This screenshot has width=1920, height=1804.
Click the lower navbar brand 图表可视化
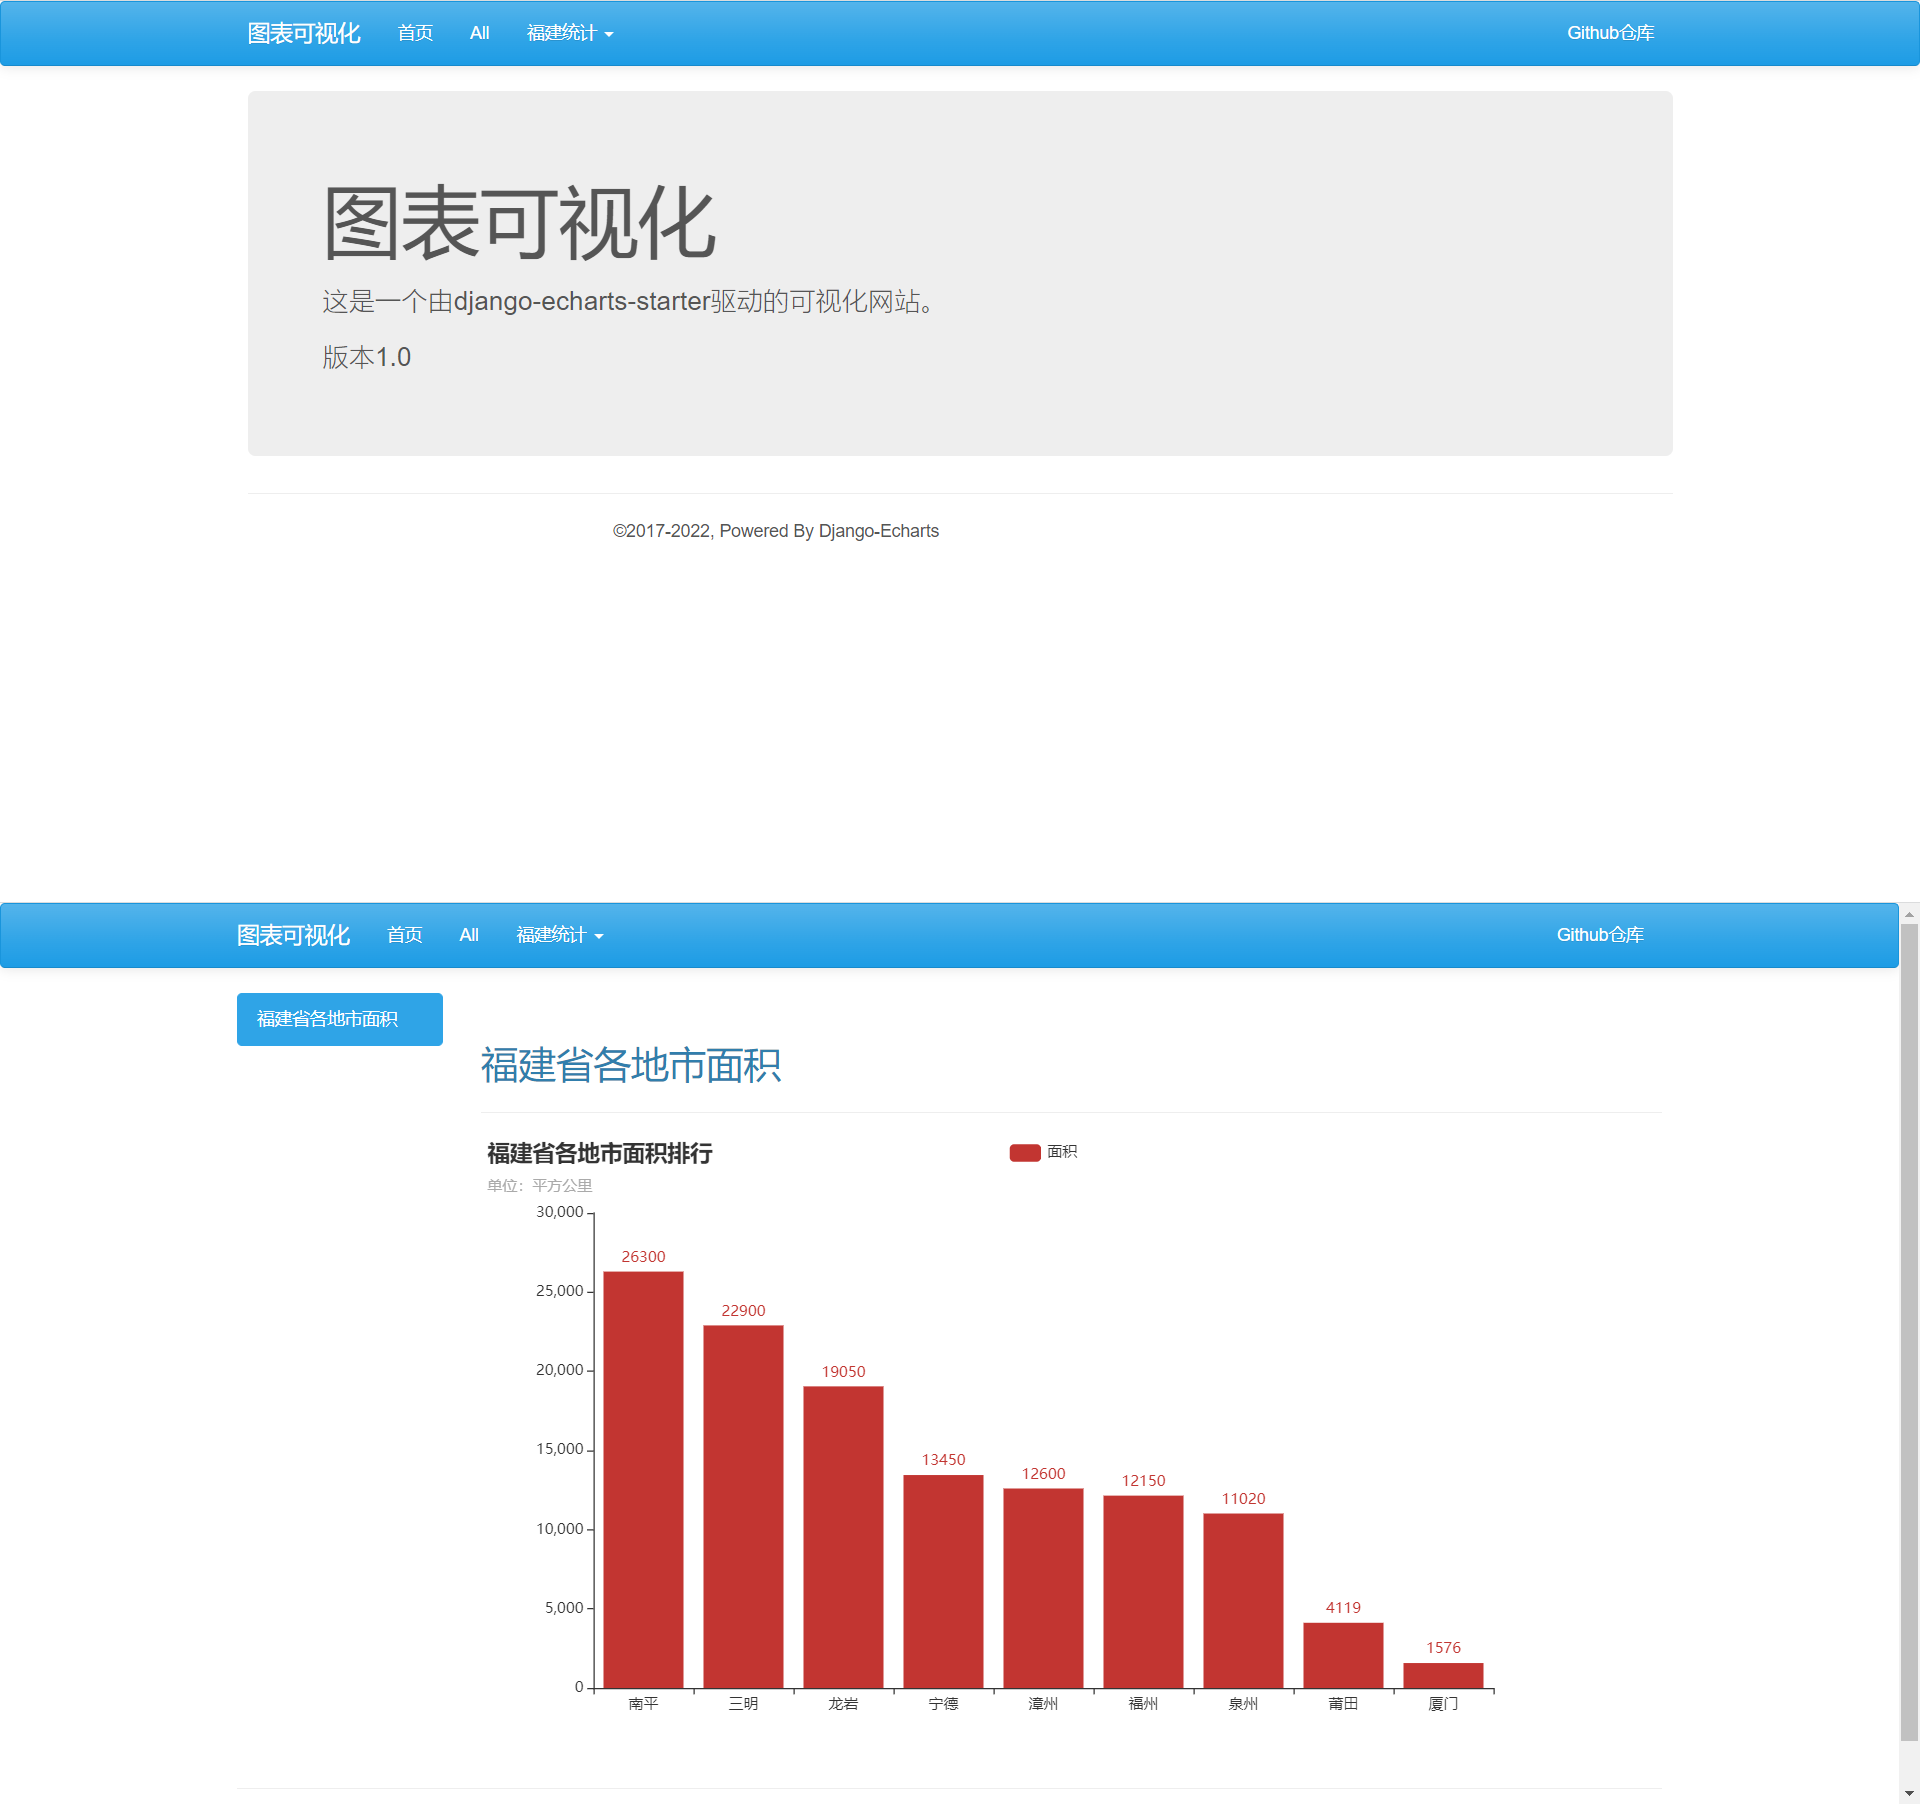click(293, 935)
